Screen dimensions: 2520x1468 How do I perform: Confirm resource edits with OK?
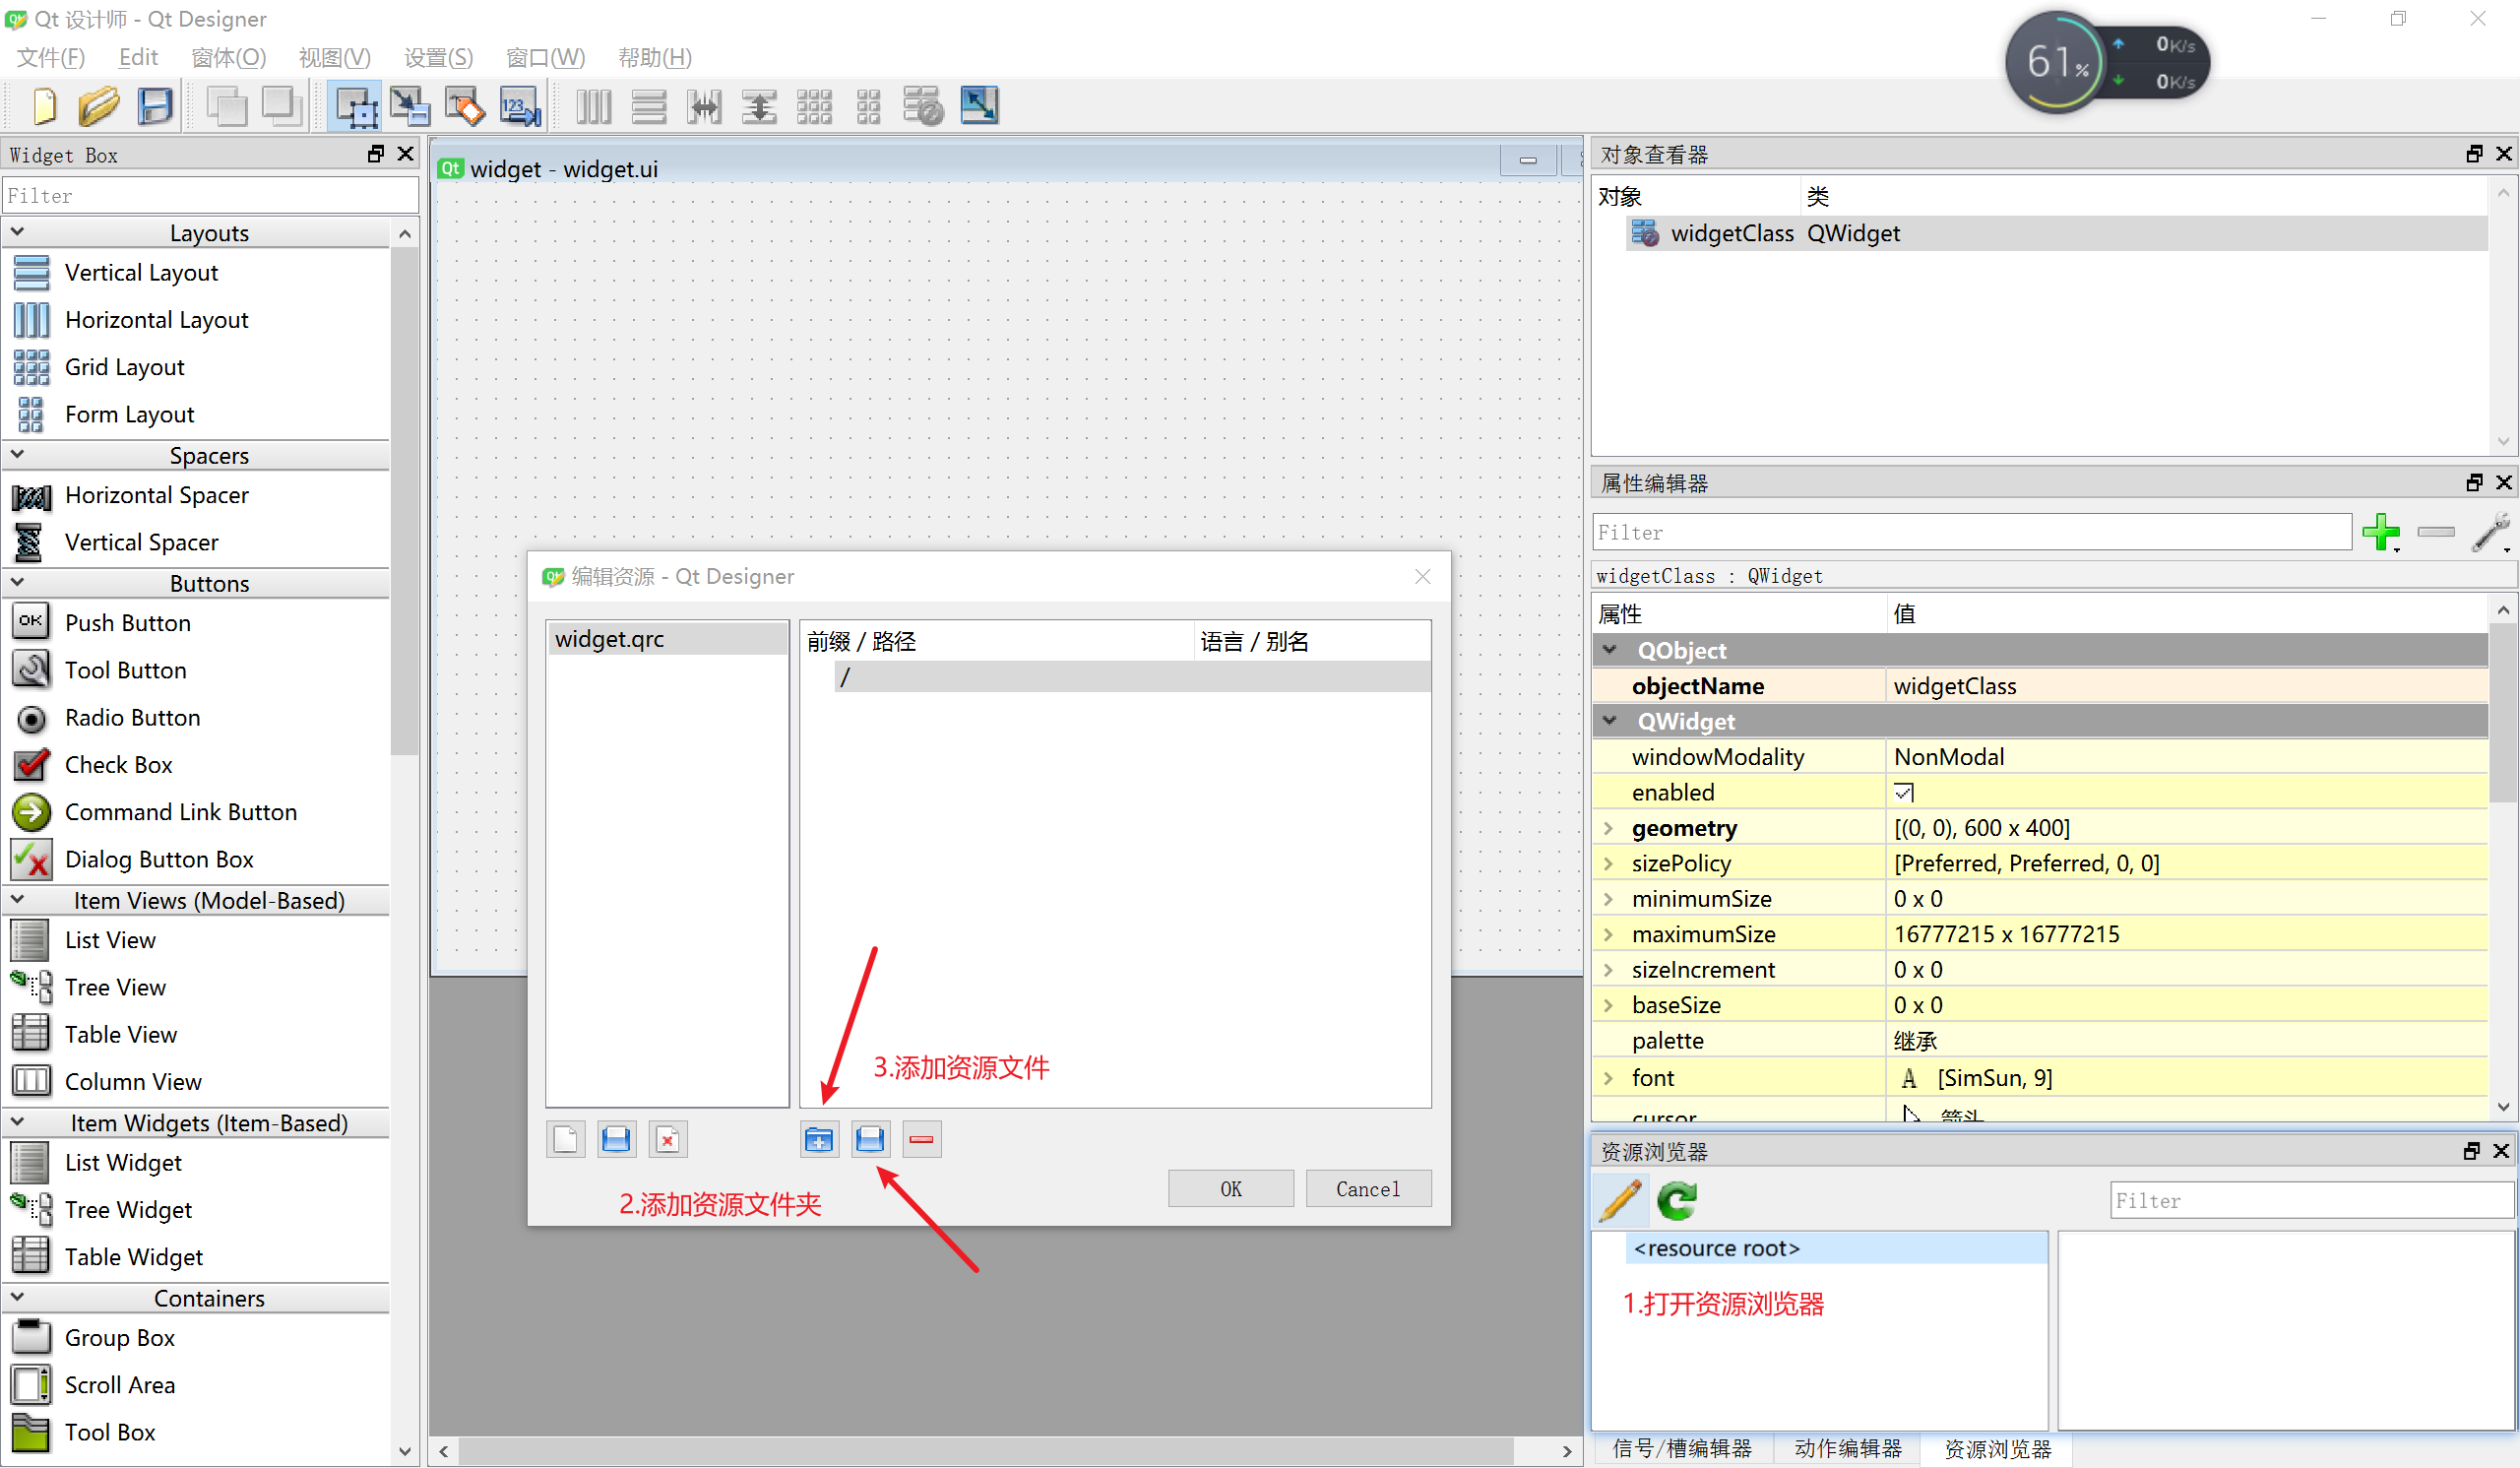click(1230, 1188)
